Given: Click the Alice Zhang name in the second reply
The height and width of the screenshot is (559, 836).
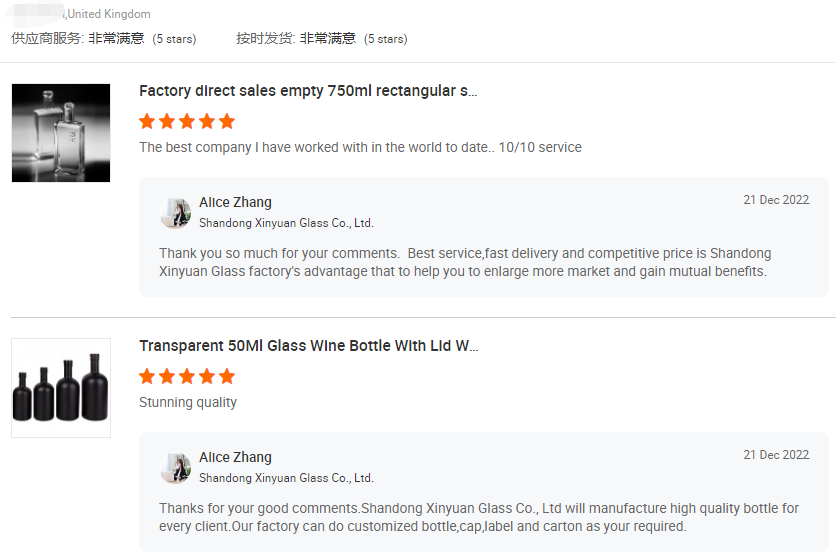Looking at the screenshot, I should pyautogui.click(x=235, y=457).
